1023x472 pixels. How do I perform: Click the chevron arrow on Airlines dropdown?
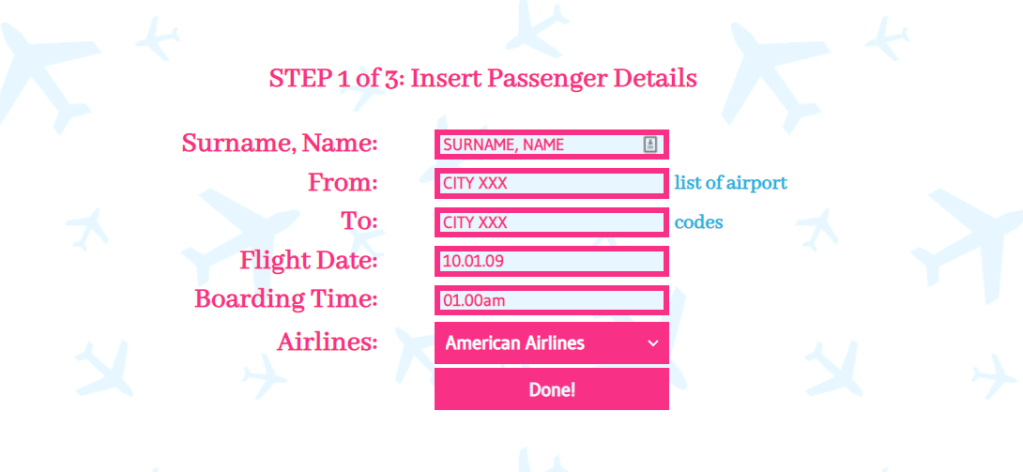(653, 343)
